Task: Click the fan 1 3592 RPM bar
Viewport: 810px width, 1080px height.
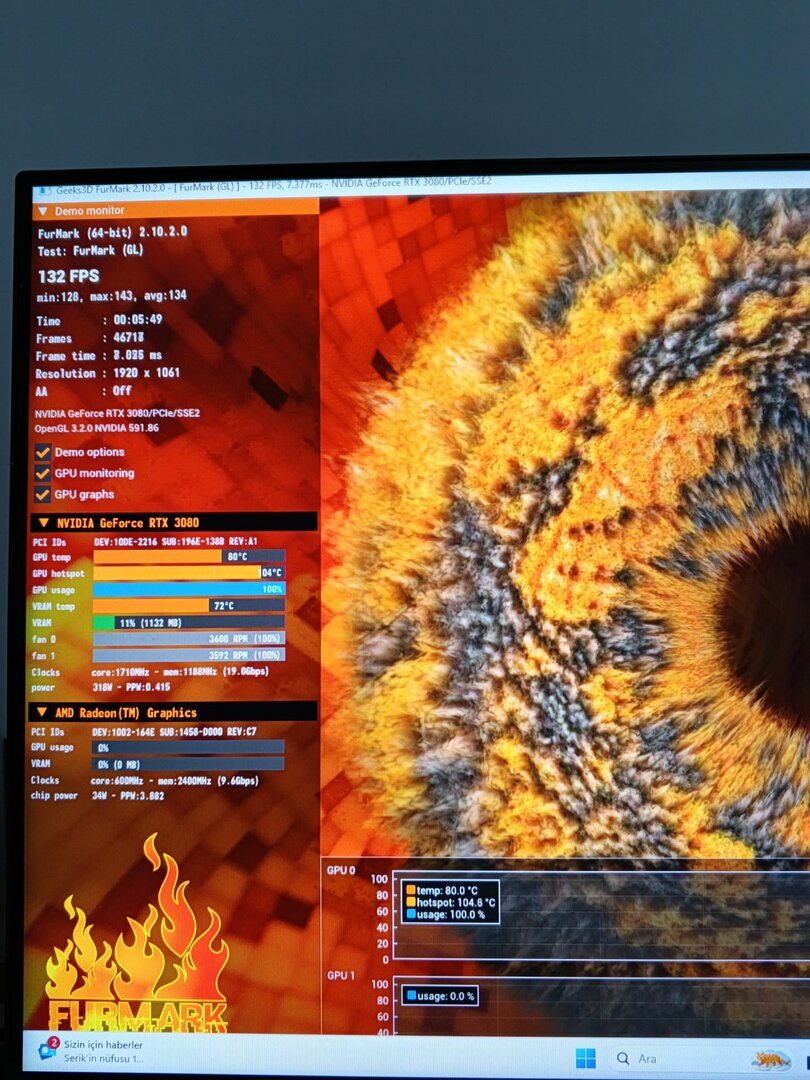Action: [x=189, y=655]
